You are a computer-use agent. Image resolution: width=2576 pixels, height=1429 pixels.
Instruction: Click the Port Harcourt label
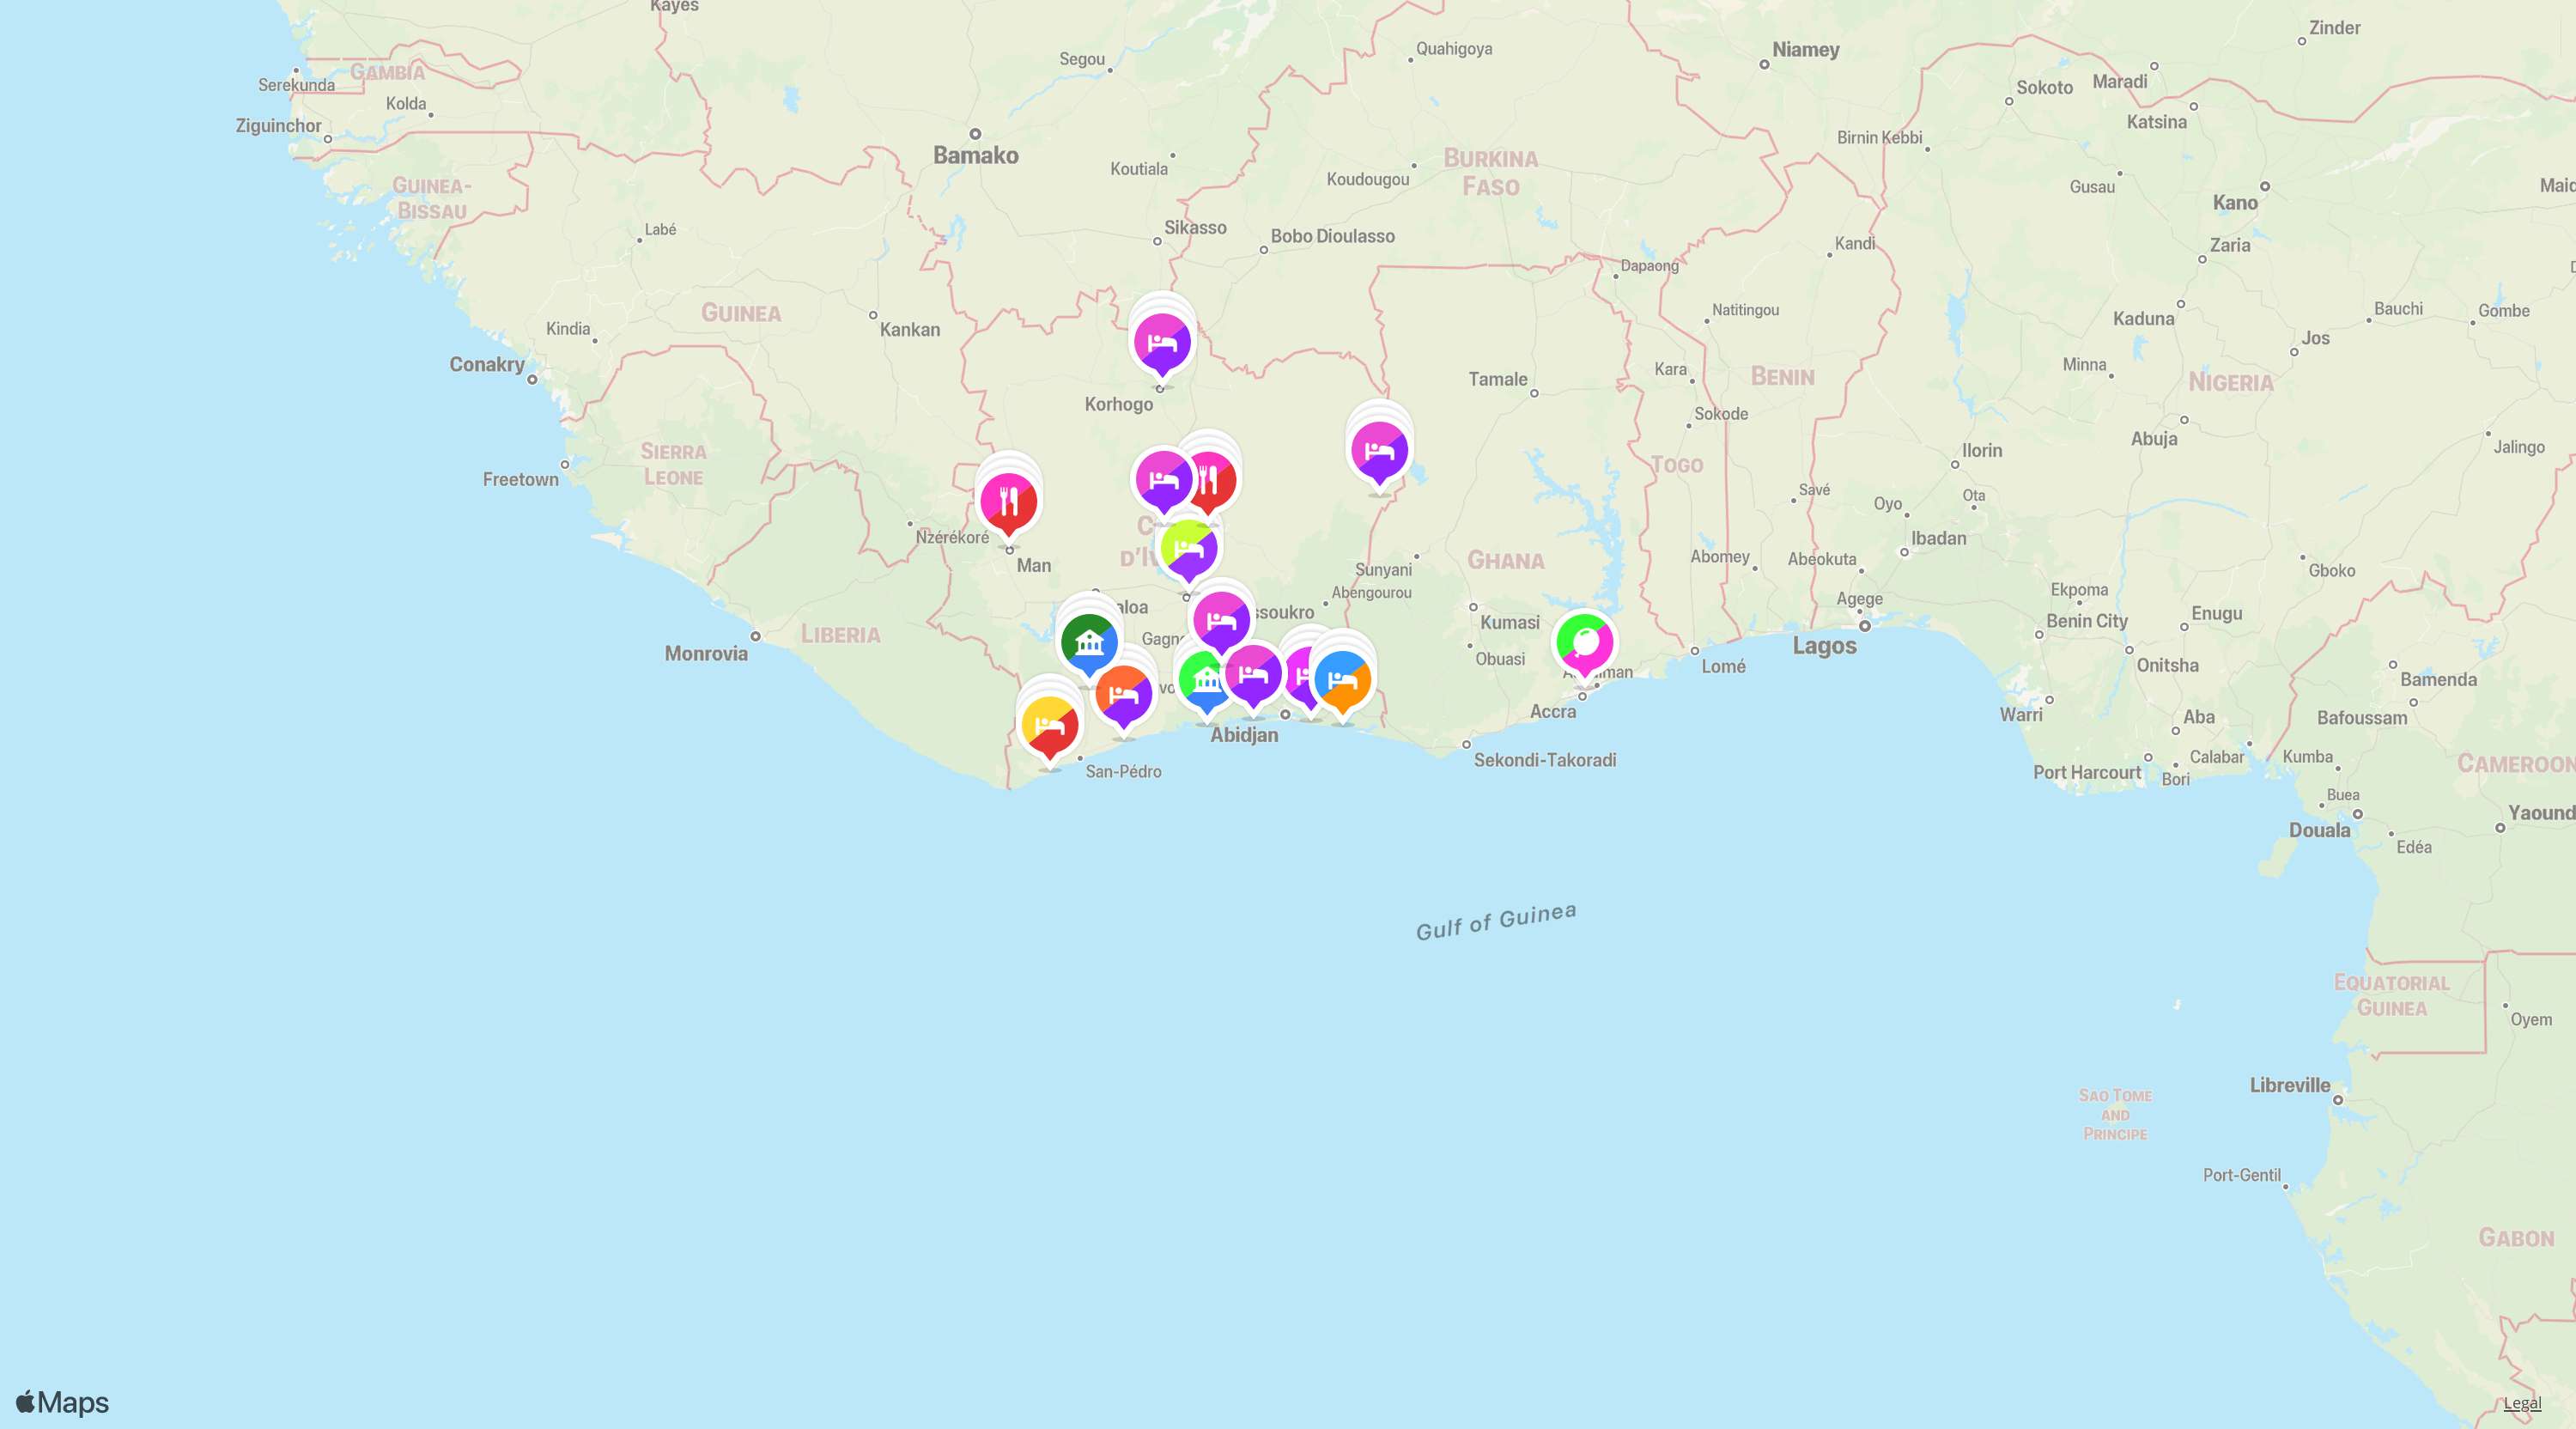[2087, 772]
